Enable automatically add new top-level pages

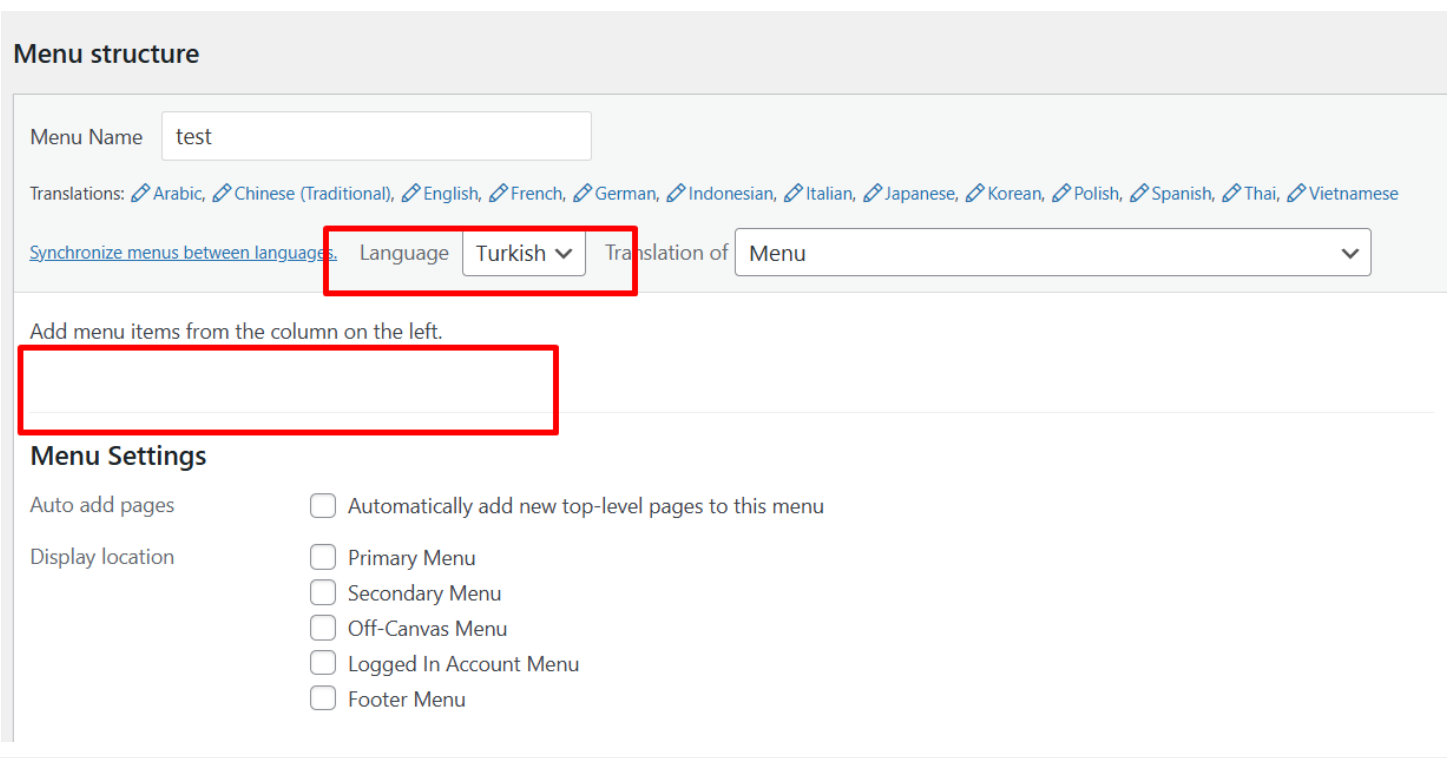pos(323,506)
